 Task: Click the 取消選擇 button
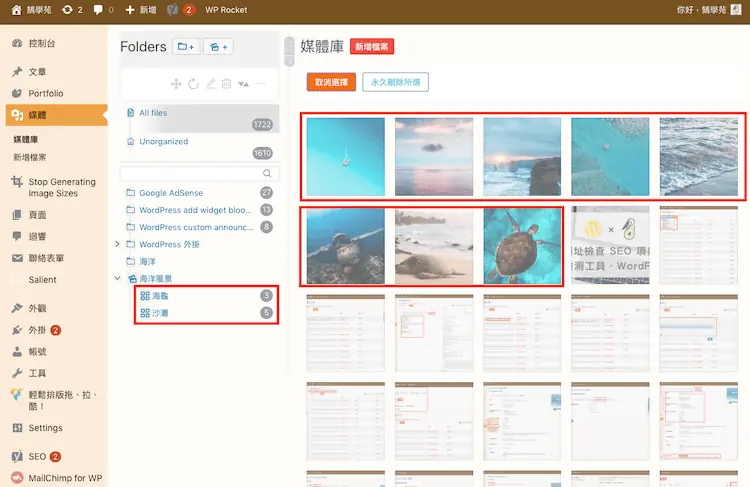point(331,82)
